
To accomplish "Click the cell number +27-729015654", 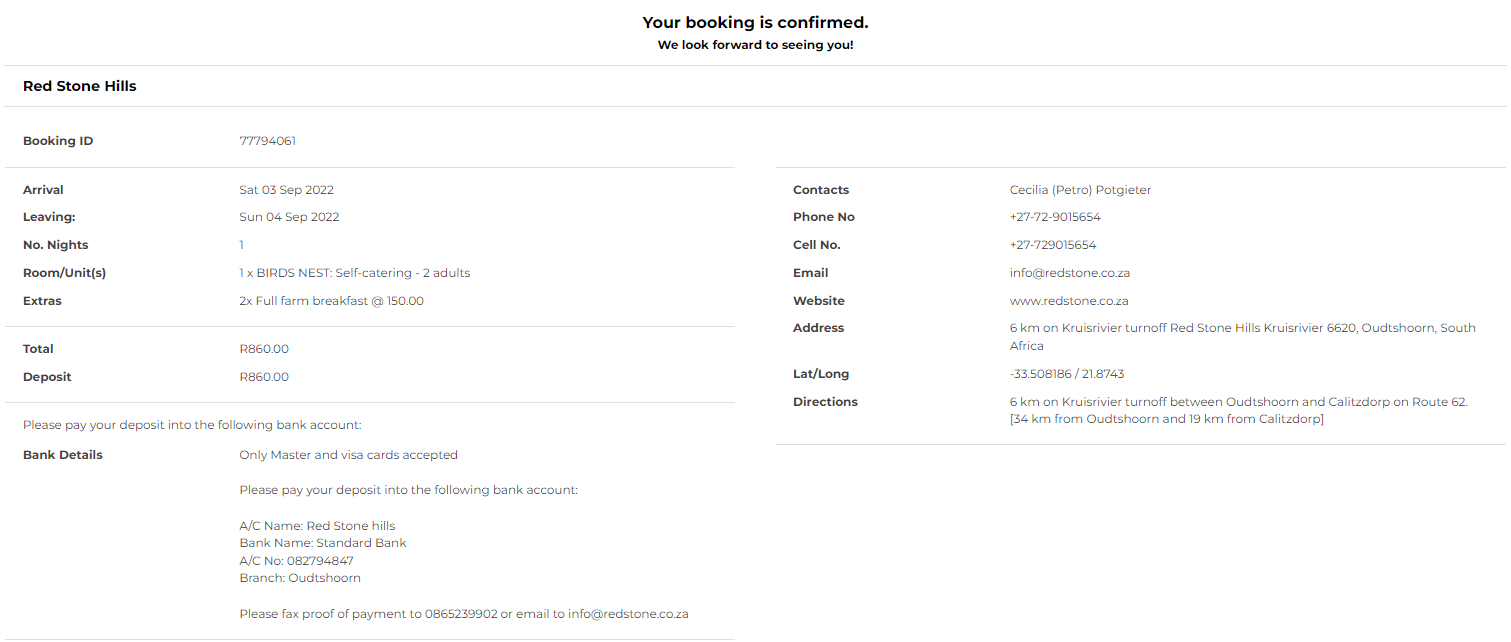I will (1052, 245).
